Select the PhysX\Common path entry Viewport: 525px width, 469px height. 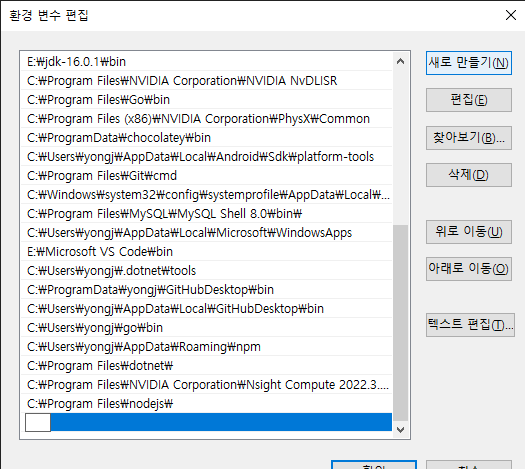tap(207, 119)
